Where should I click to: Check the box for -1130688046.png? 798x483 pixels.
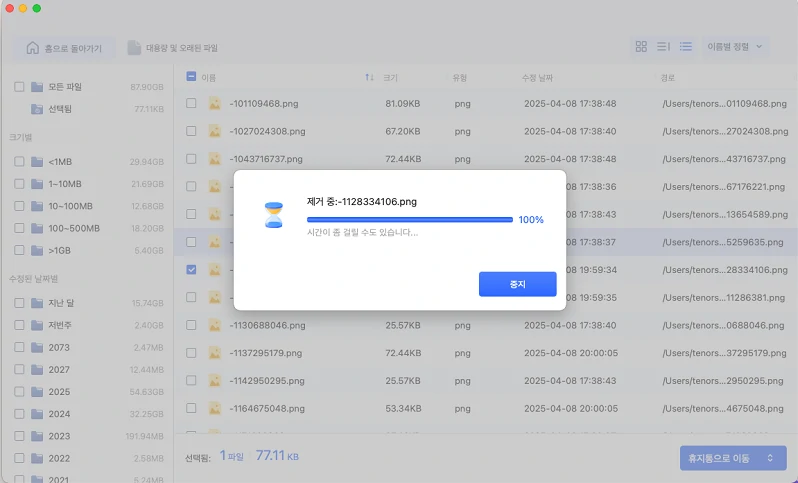pyautogui.click(x=191, y=325)
